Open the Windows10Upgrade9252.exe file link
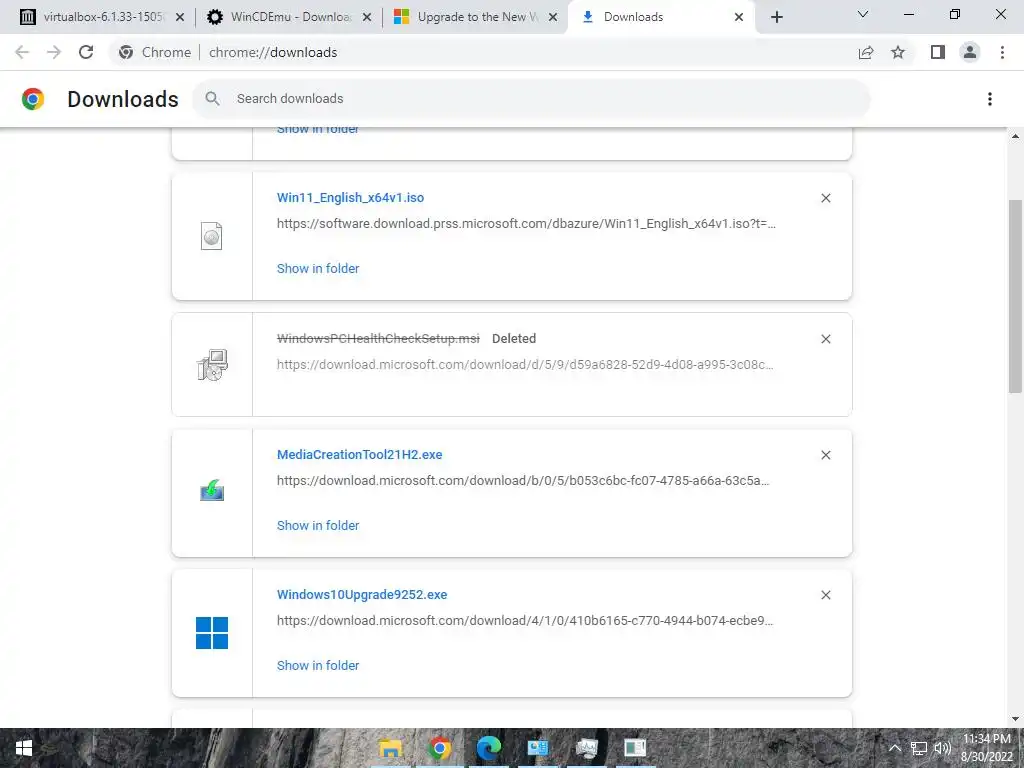The height and width of the screenshot is (768, 1024). click(x=362, y=594)
